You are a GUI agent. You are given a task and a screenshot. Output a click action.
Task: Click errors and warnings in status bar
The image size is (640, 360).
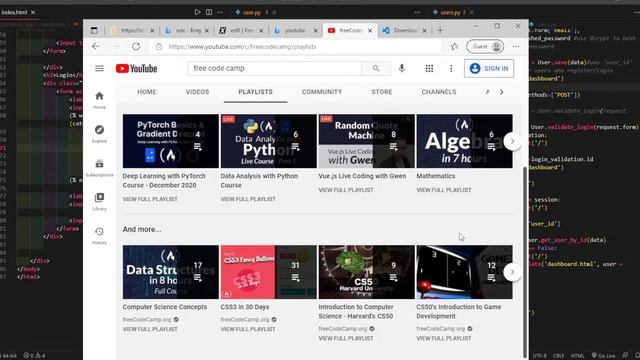(x=34, y=356)
